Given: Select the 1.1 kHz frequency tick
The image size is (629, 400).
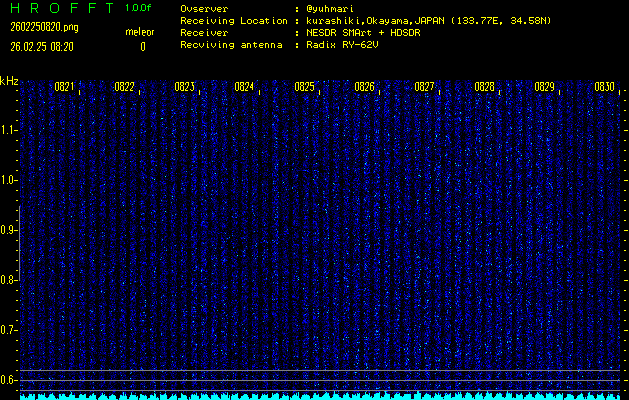Looking at the screenshot, I should click(x=9, y=130).
